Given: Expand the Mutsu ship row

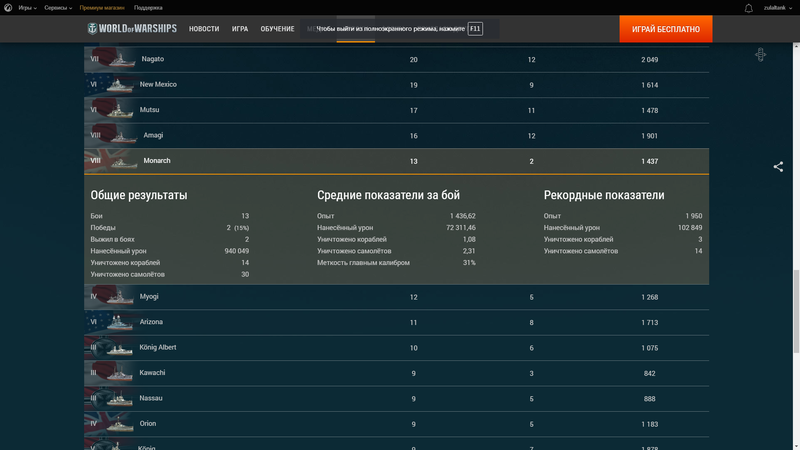Looking at the screenshot, I should 396,110.
